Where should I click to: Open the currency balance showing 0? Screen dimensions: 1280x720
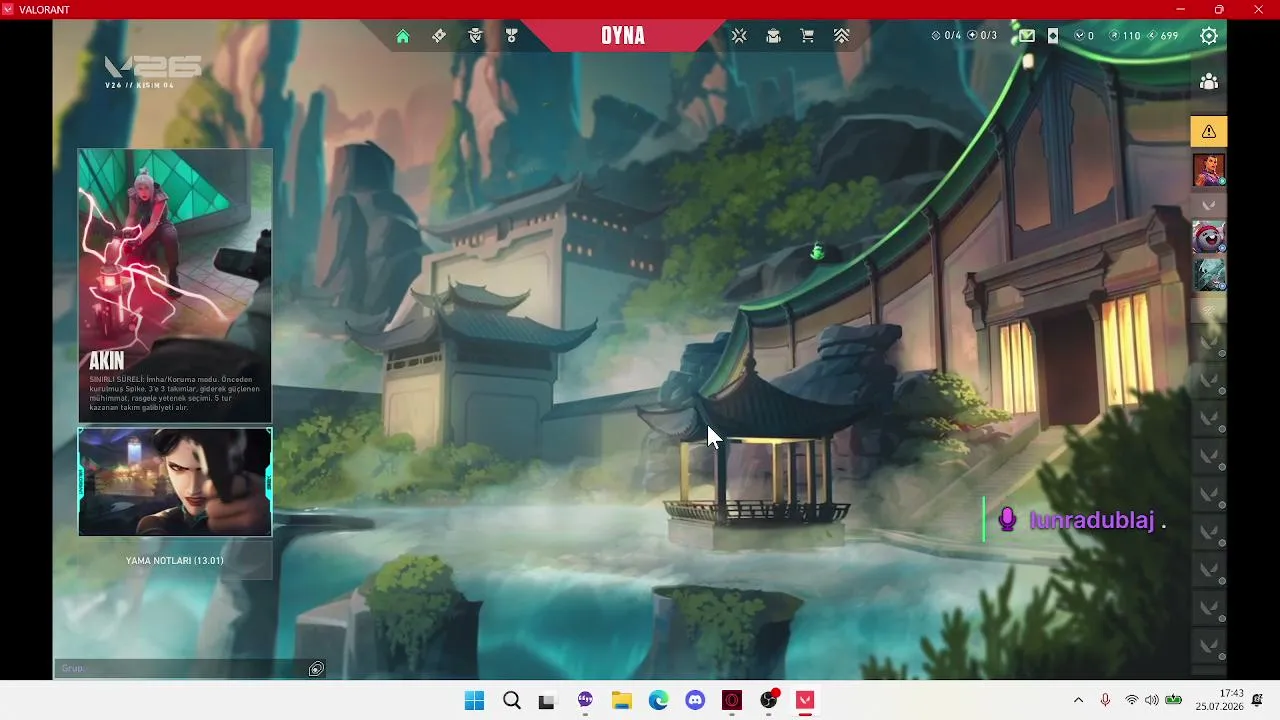coord(1084,36)
